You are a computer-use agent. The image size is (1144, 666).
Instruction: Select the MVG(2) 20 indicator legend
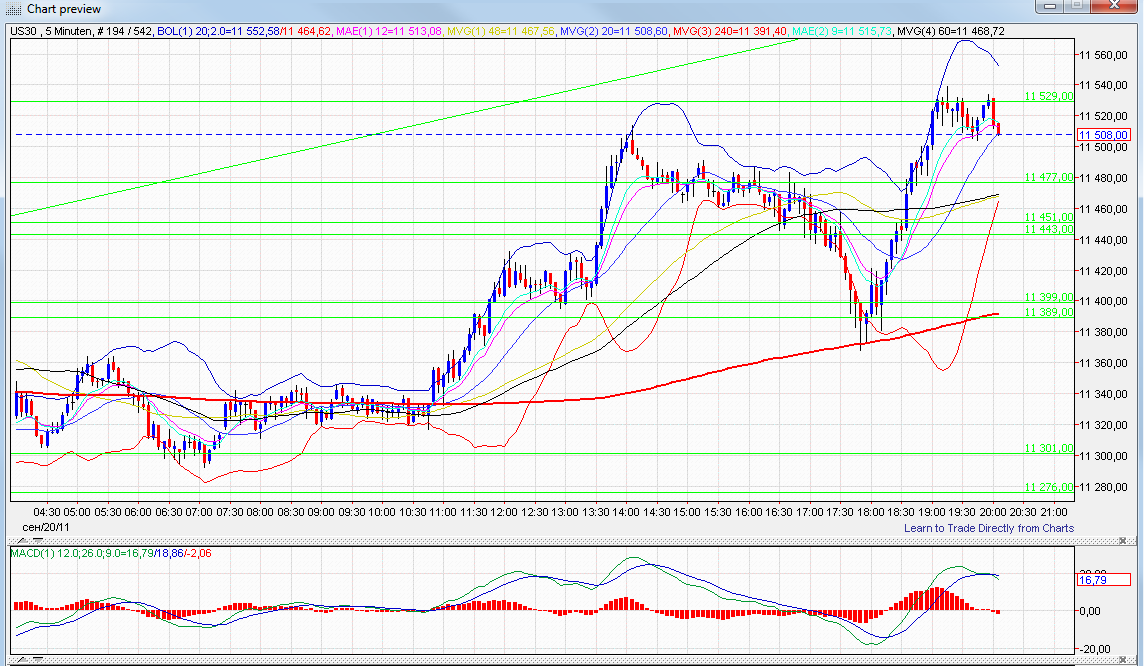(614, 31)
